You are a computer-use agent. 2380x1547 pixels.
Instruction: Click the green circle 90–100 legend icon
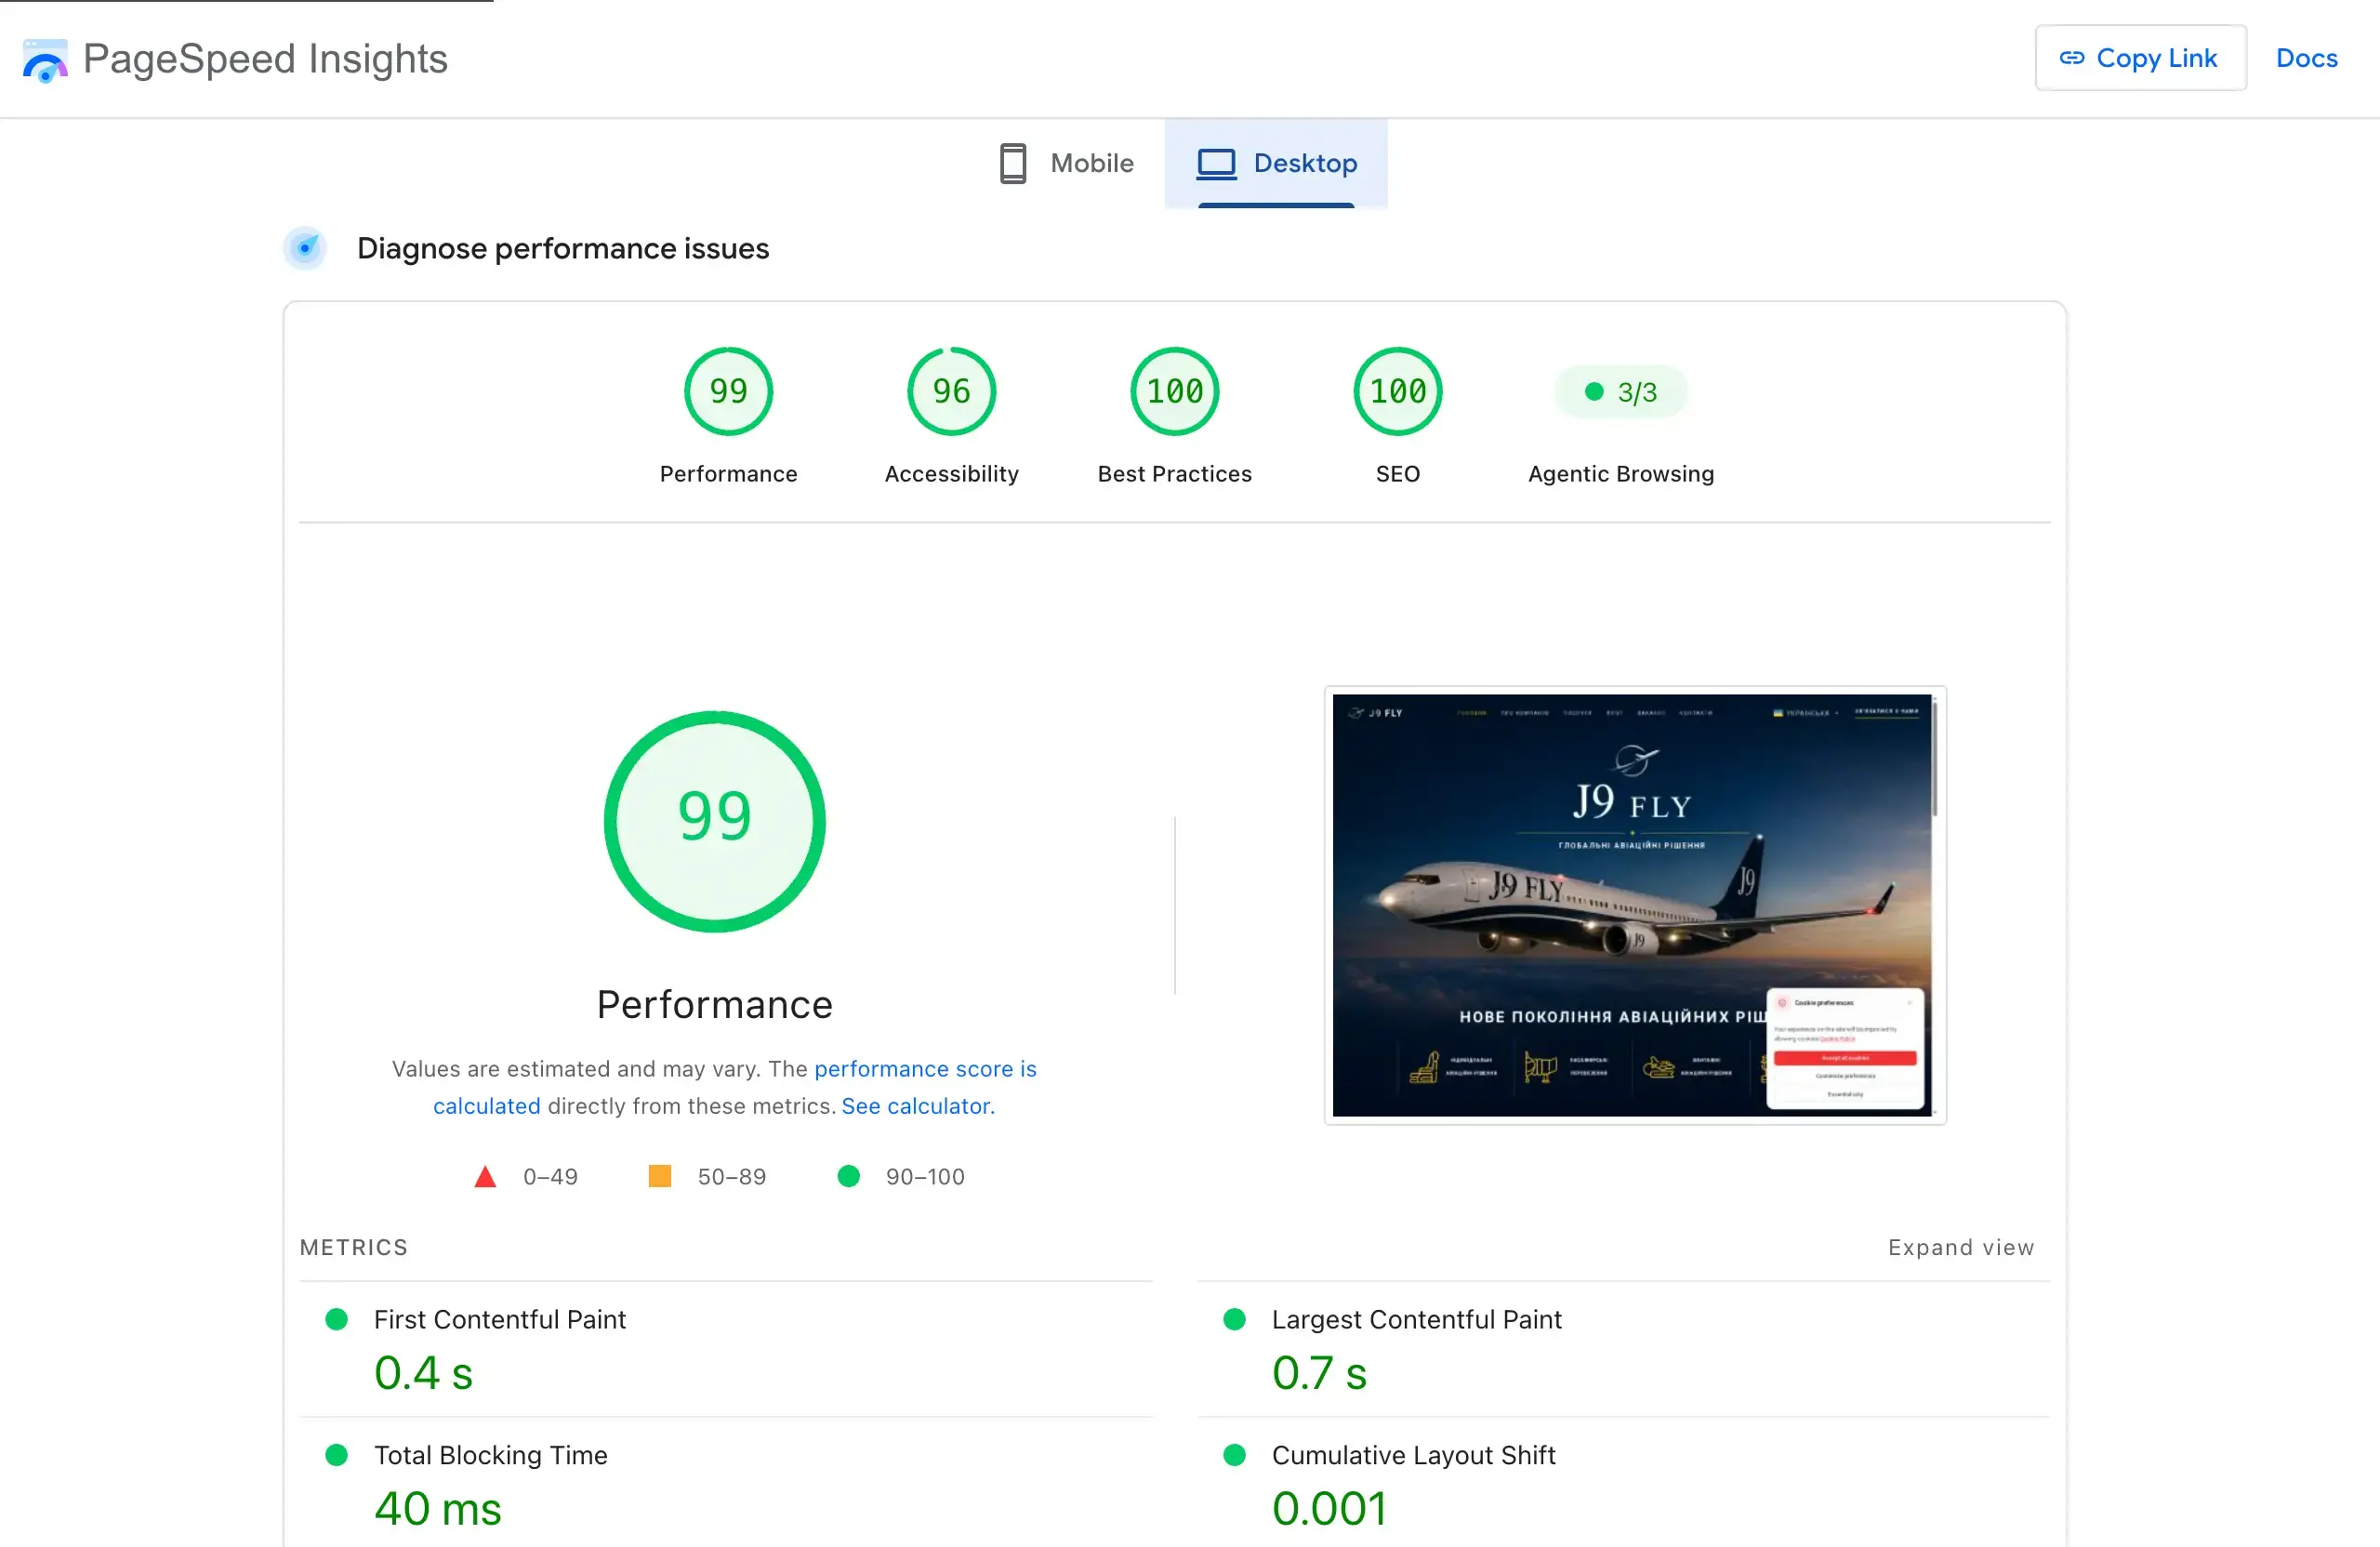(848, 1176)
